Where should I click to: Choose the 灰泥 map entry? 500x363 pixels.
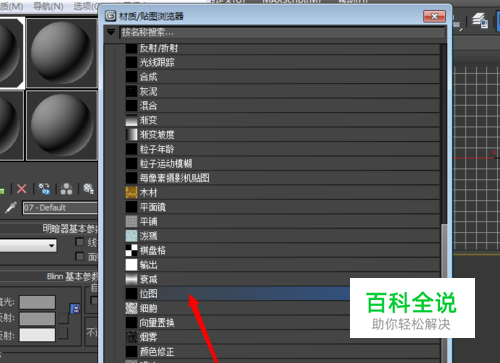pos(282,91)
